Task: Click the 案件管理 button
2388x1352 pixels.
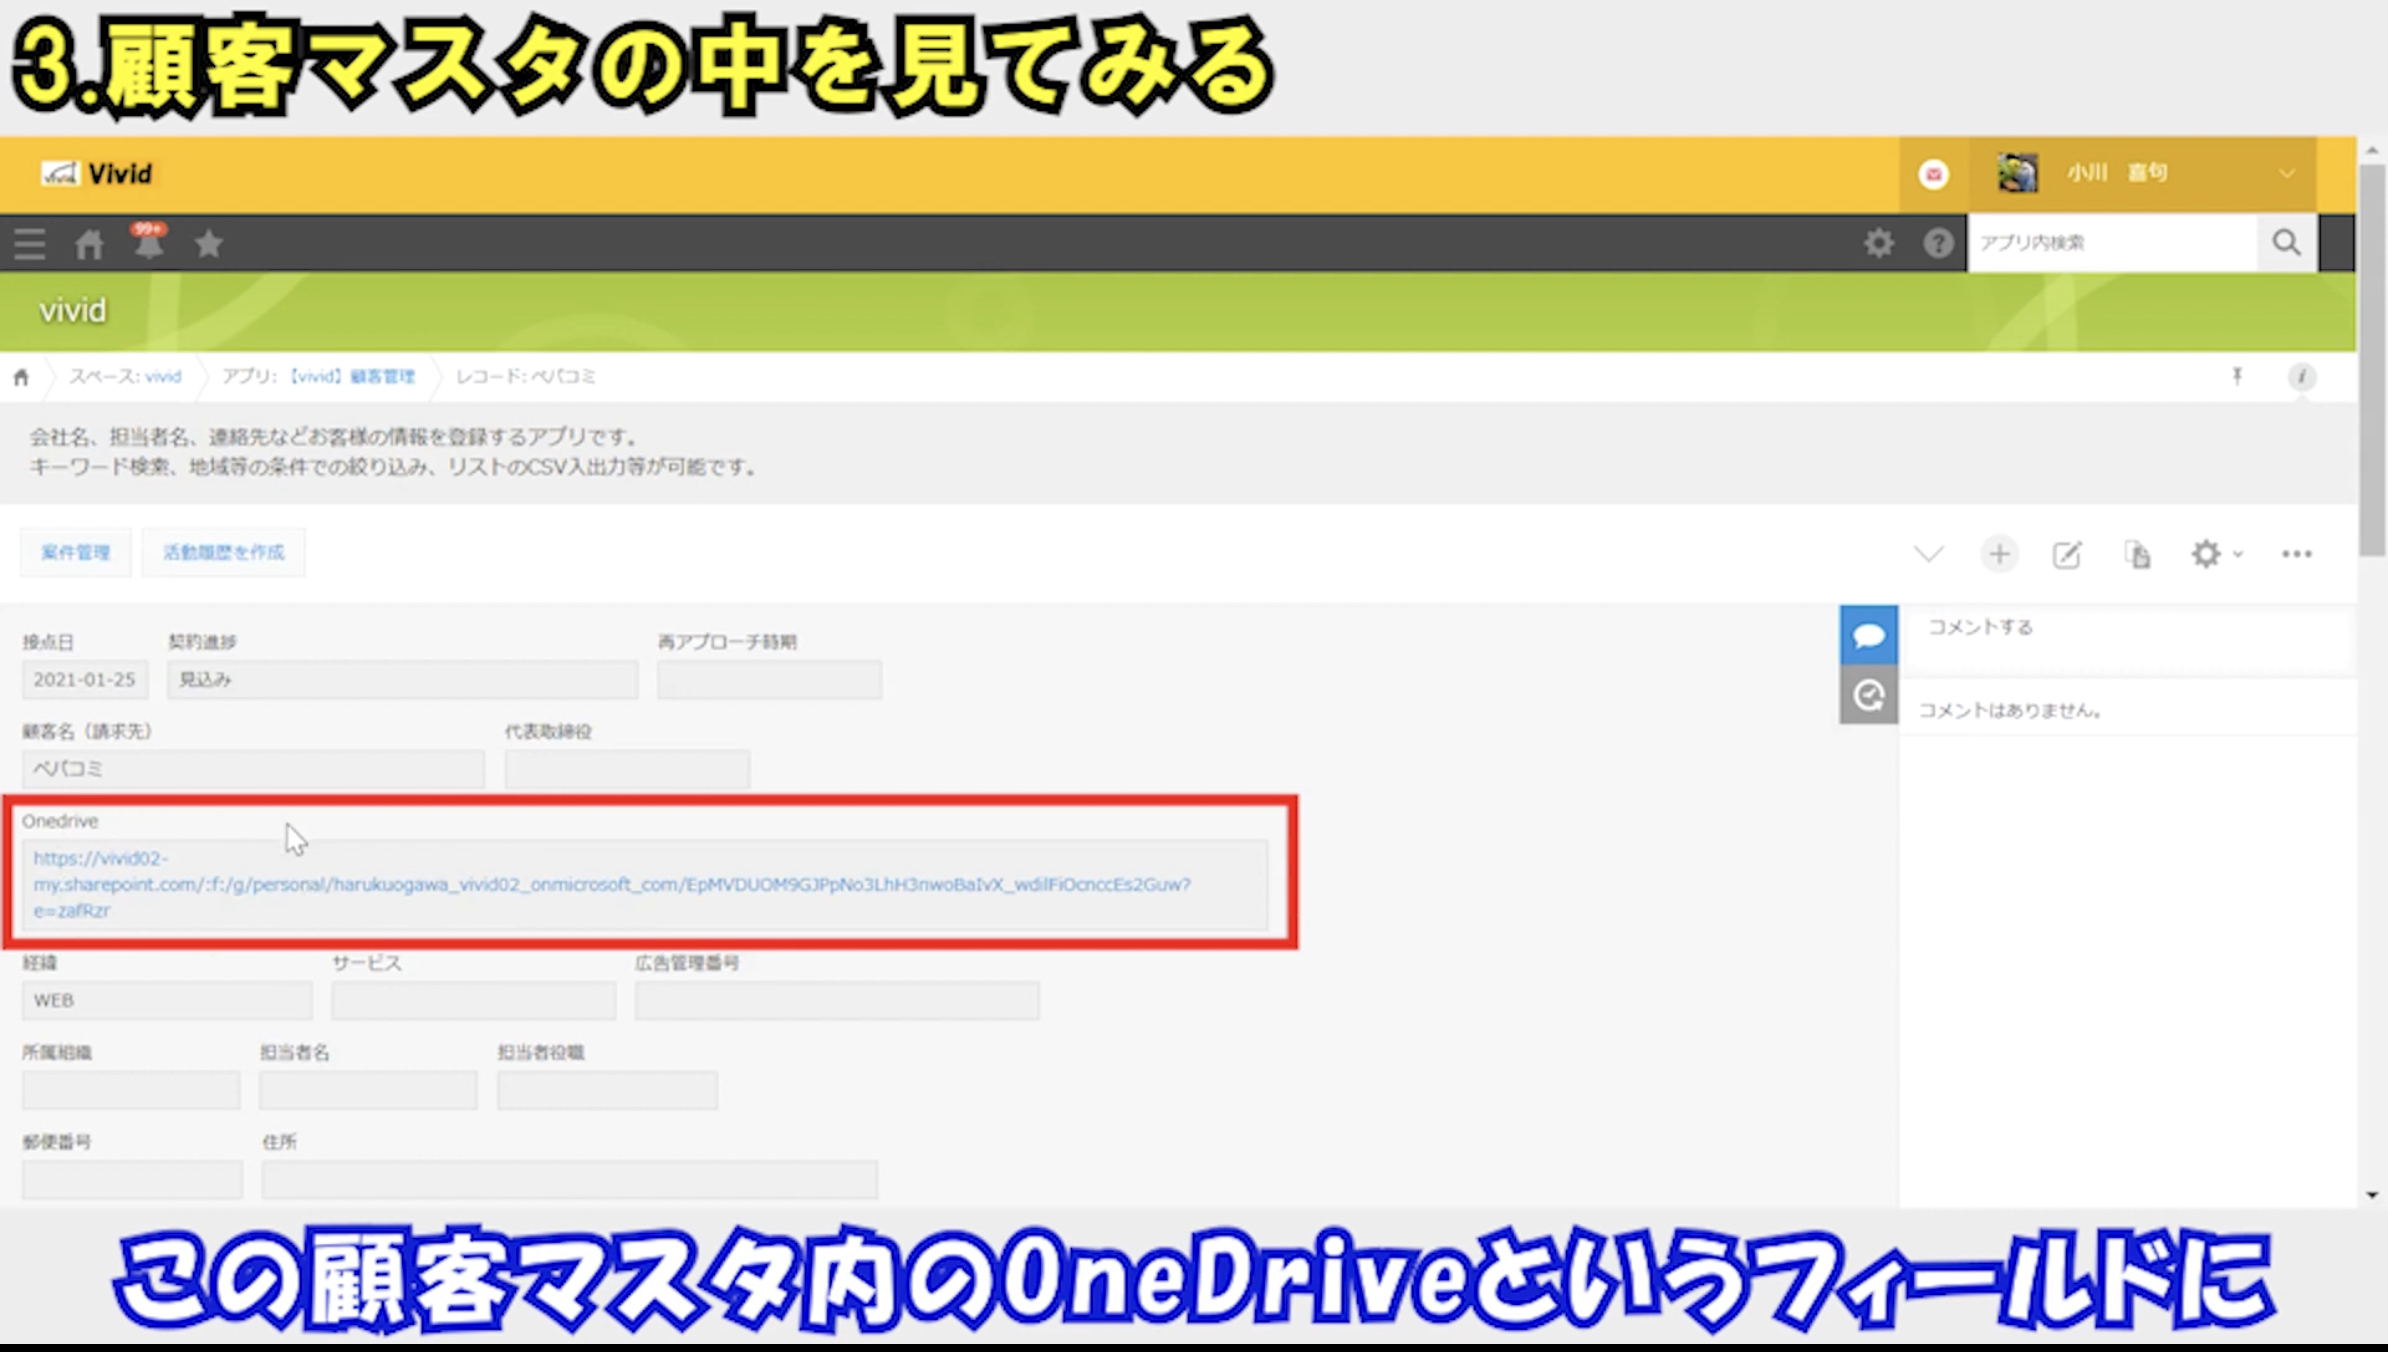Action: (76, 553)
